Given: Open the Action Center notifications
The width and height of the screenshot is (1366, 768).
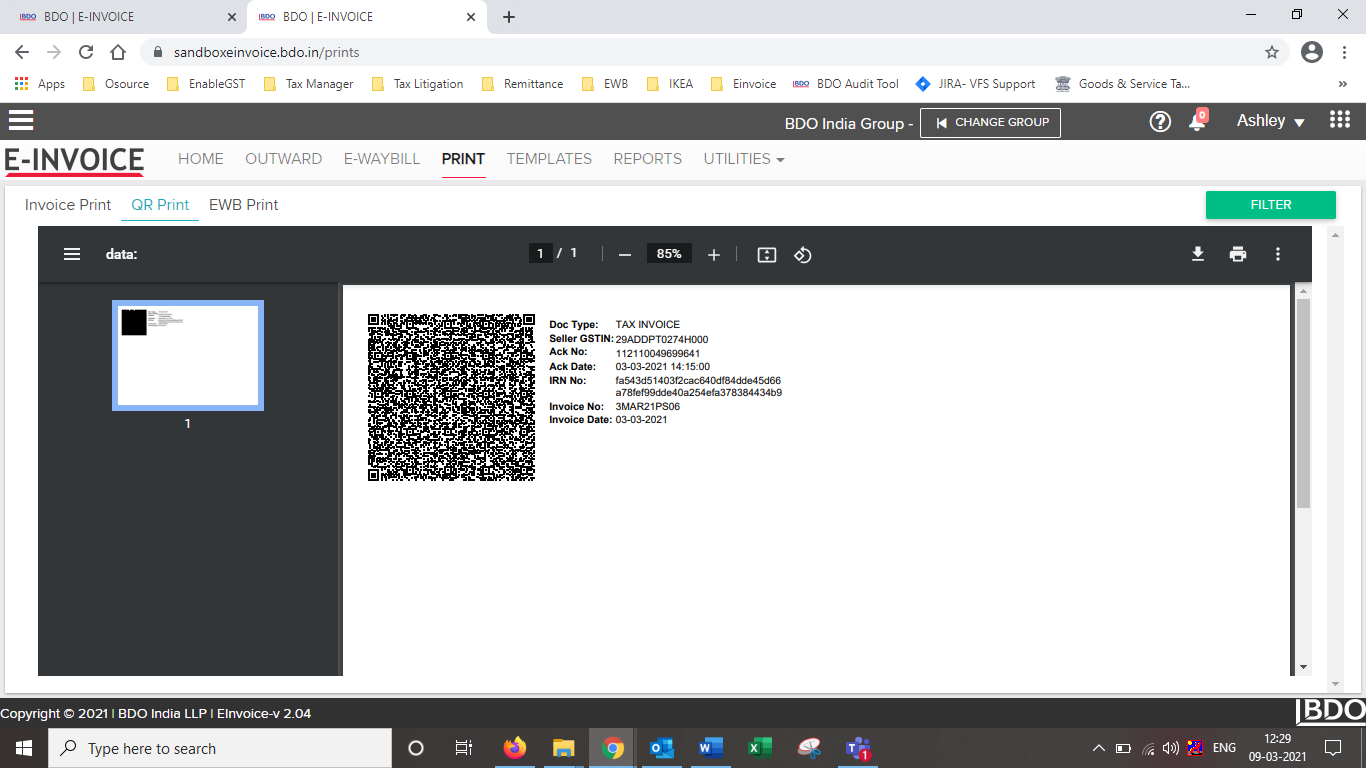Looking at the screenshot, I should coord(1333,748).
